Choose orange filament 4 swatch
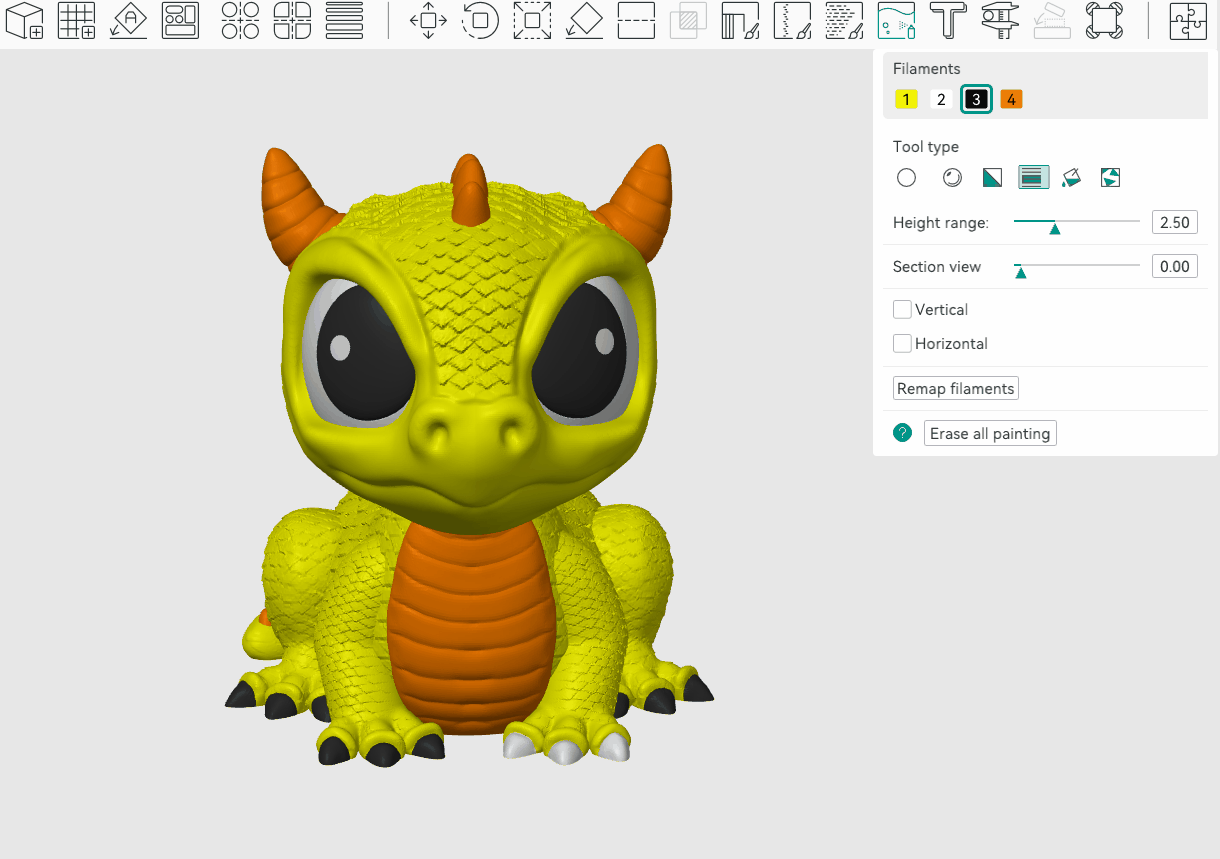1220x859 pixels. click(x=1011, y=99)
